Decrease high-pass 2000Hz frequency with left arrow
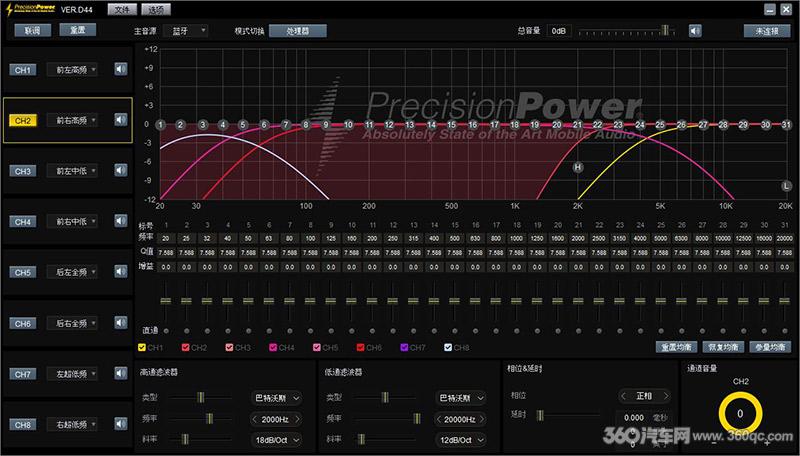Screen dimensions: 800x456 click(255, 419)
